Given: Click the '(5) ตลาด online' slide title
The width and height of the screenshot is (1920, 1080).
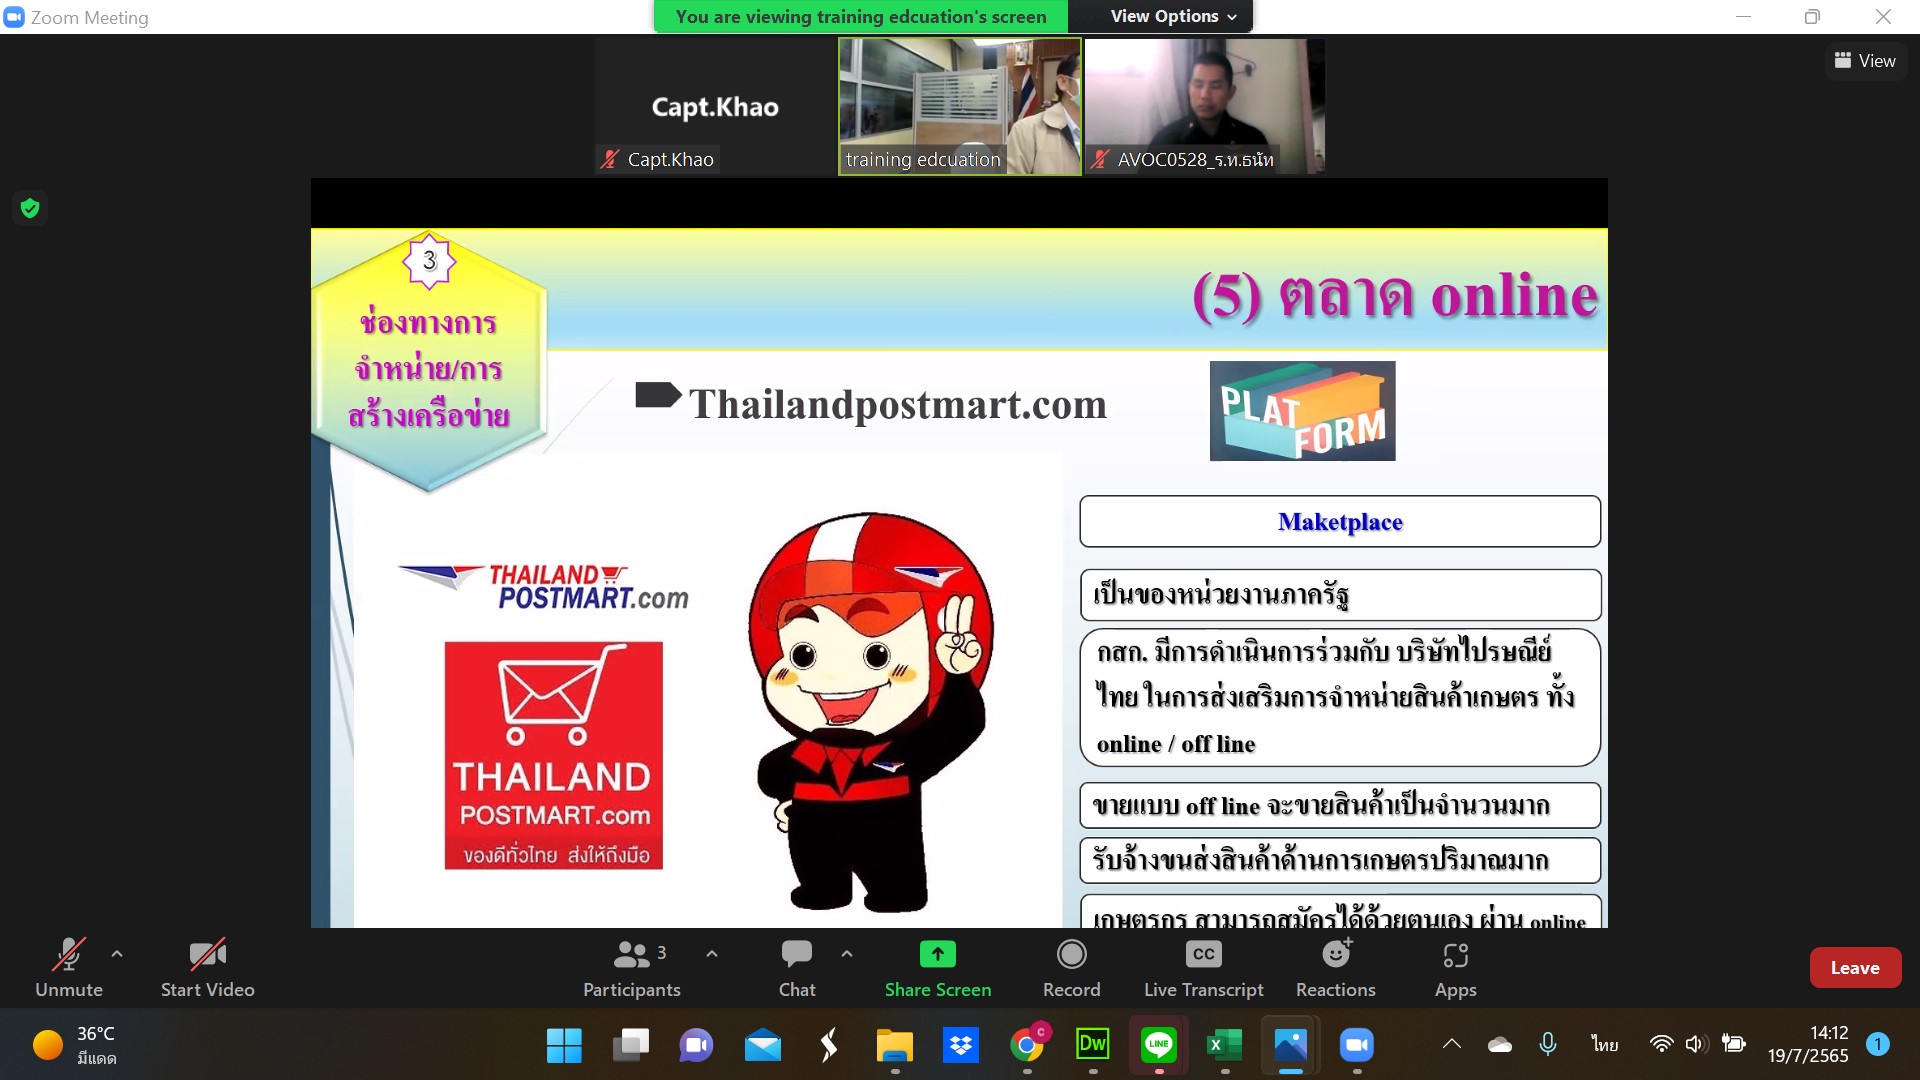Looking at the screenshot, I should 1395,296.
